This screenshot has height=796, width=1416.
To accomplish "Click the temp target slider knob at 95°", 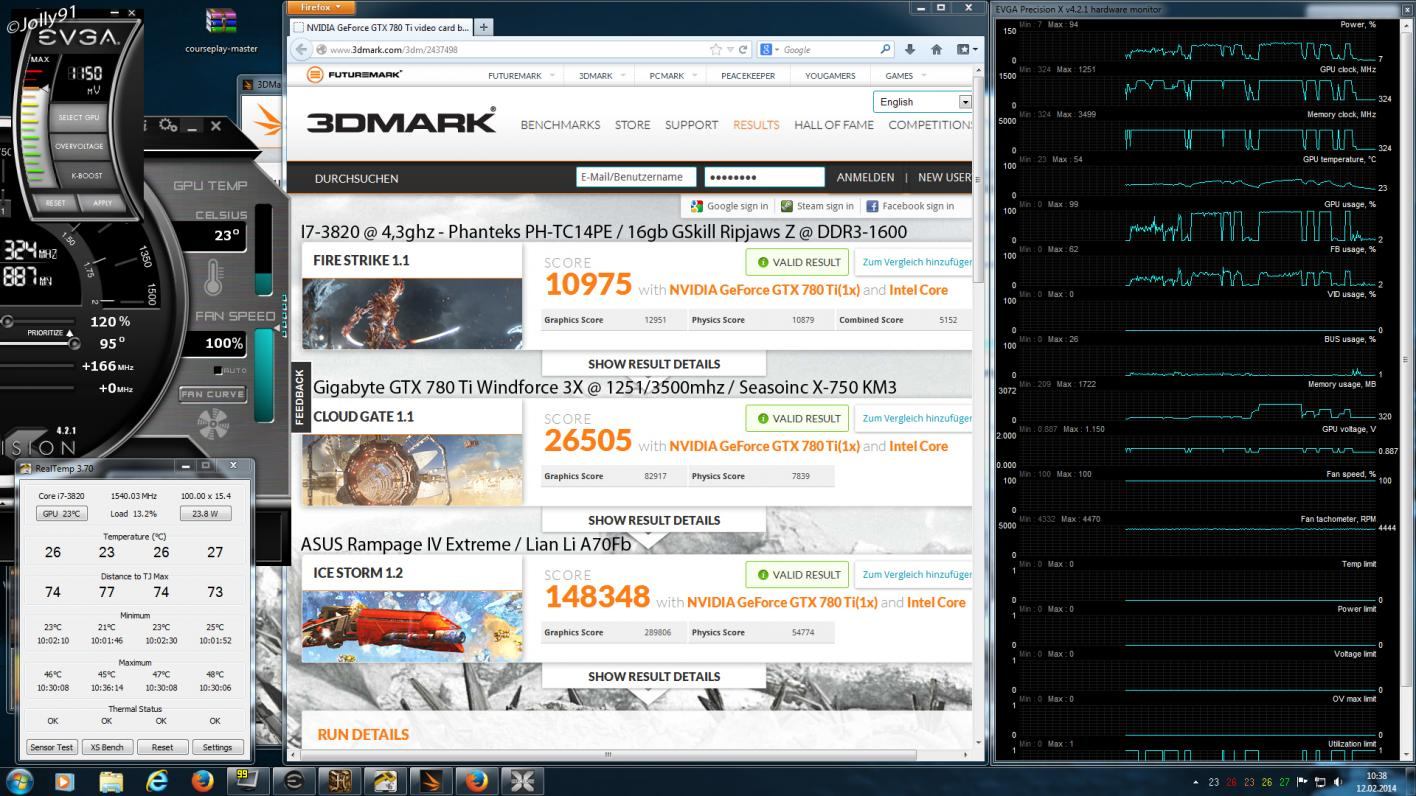I will coord(74,343).
